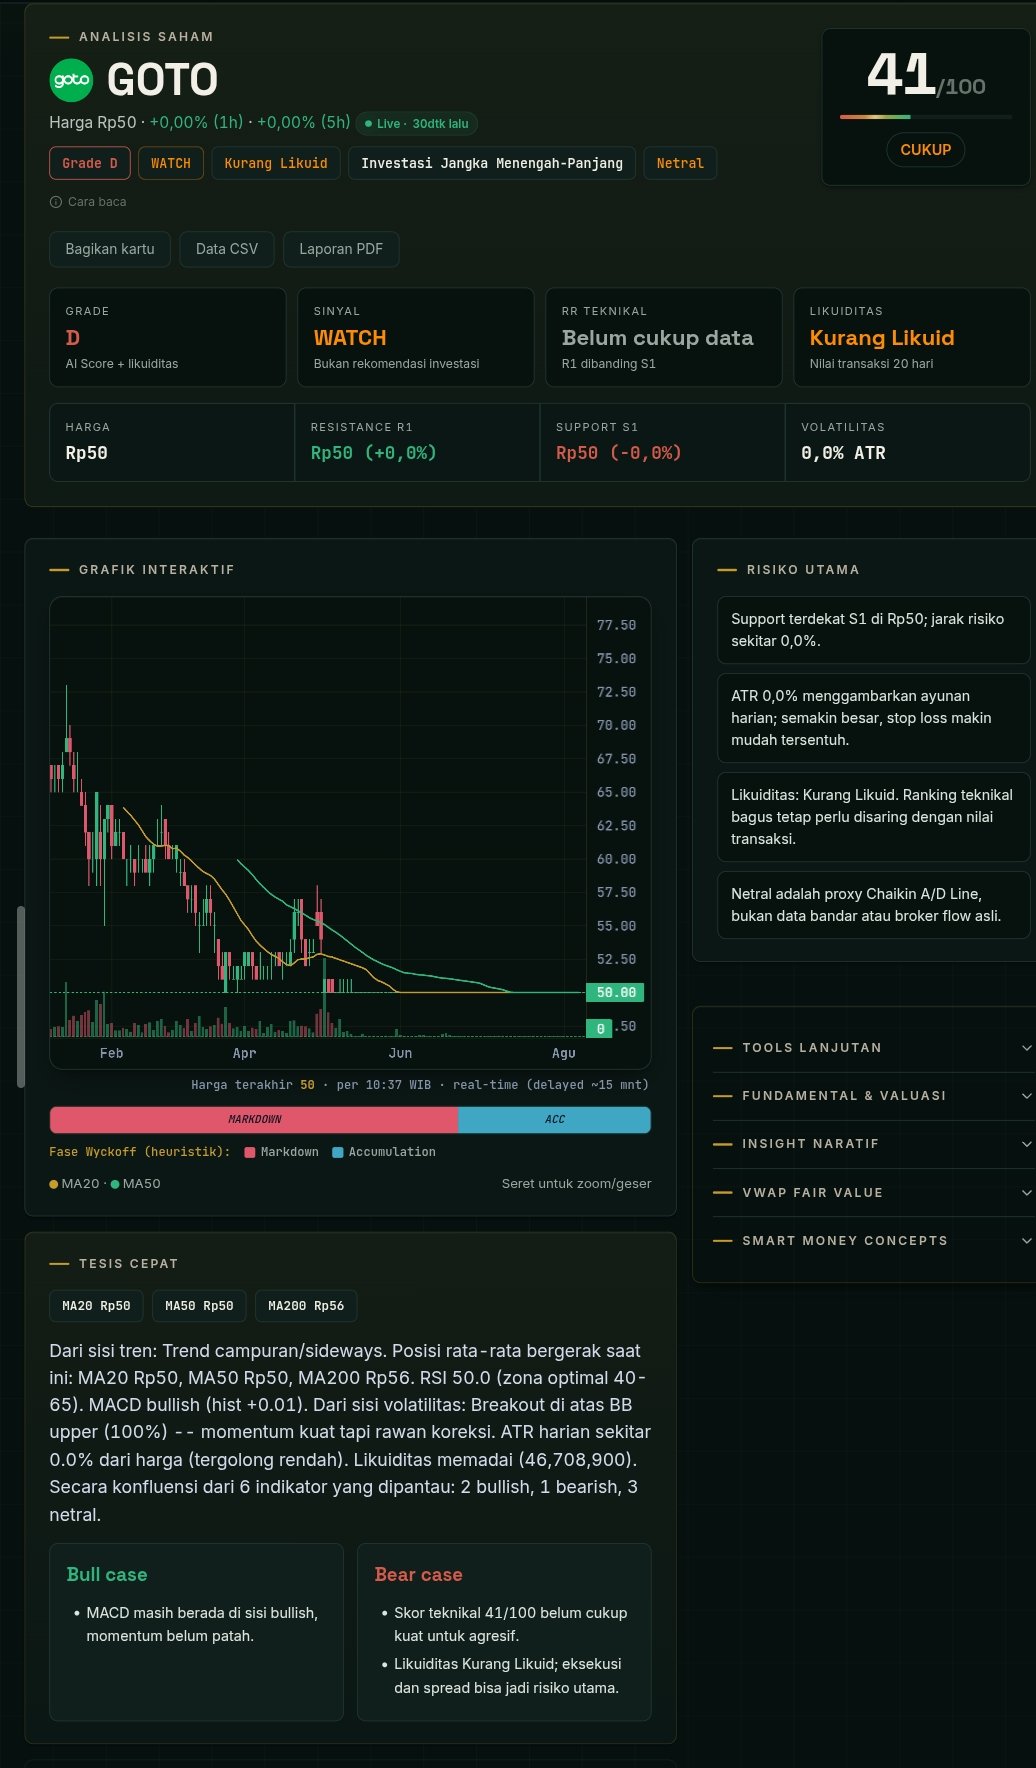
Task: Click the LIKUIDITAS Kurang Likuid card
Action: tap(912, 337)
